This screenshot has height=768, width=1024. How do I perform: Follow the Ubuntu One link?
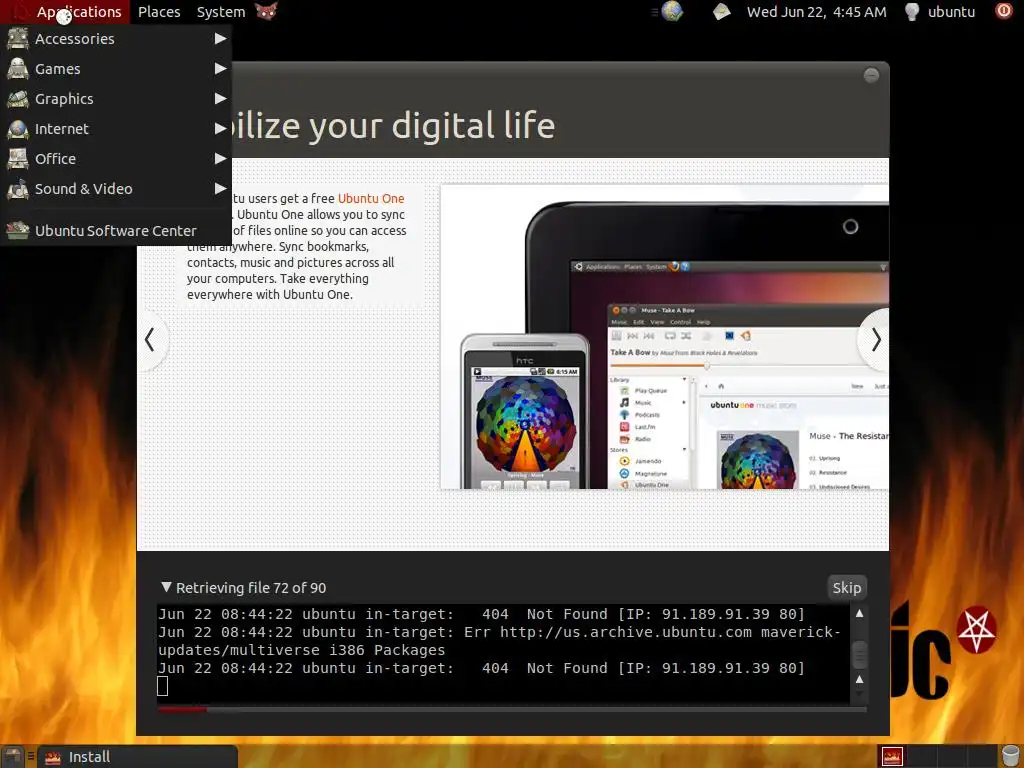pos(371,199)
